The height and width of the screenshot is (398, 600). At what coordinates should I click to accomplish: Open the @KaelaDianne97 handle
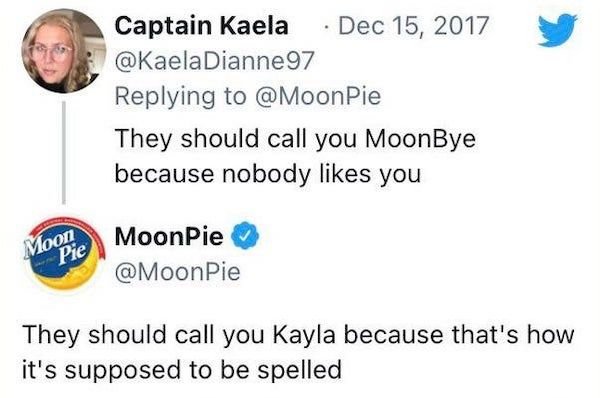click(x=215, y=60)
